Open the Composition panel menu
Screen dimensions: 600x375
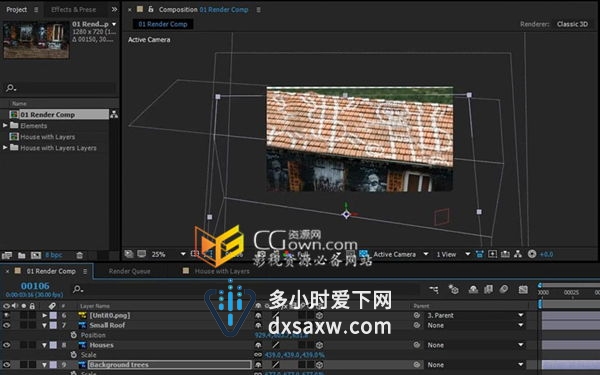(x=259, y=10)
